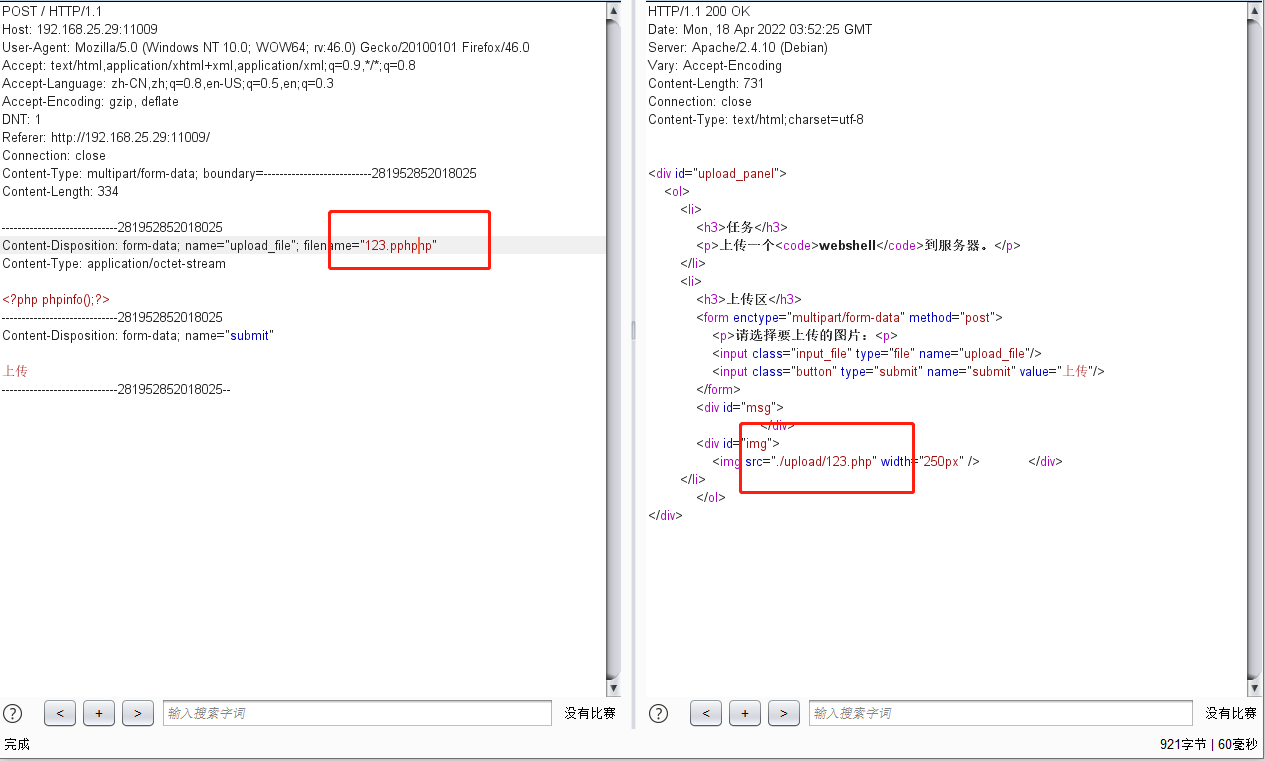Click the img src "./upload/123.php" line
The width and height of the screenshot is (1265, 761).
(x=846, y=461)
